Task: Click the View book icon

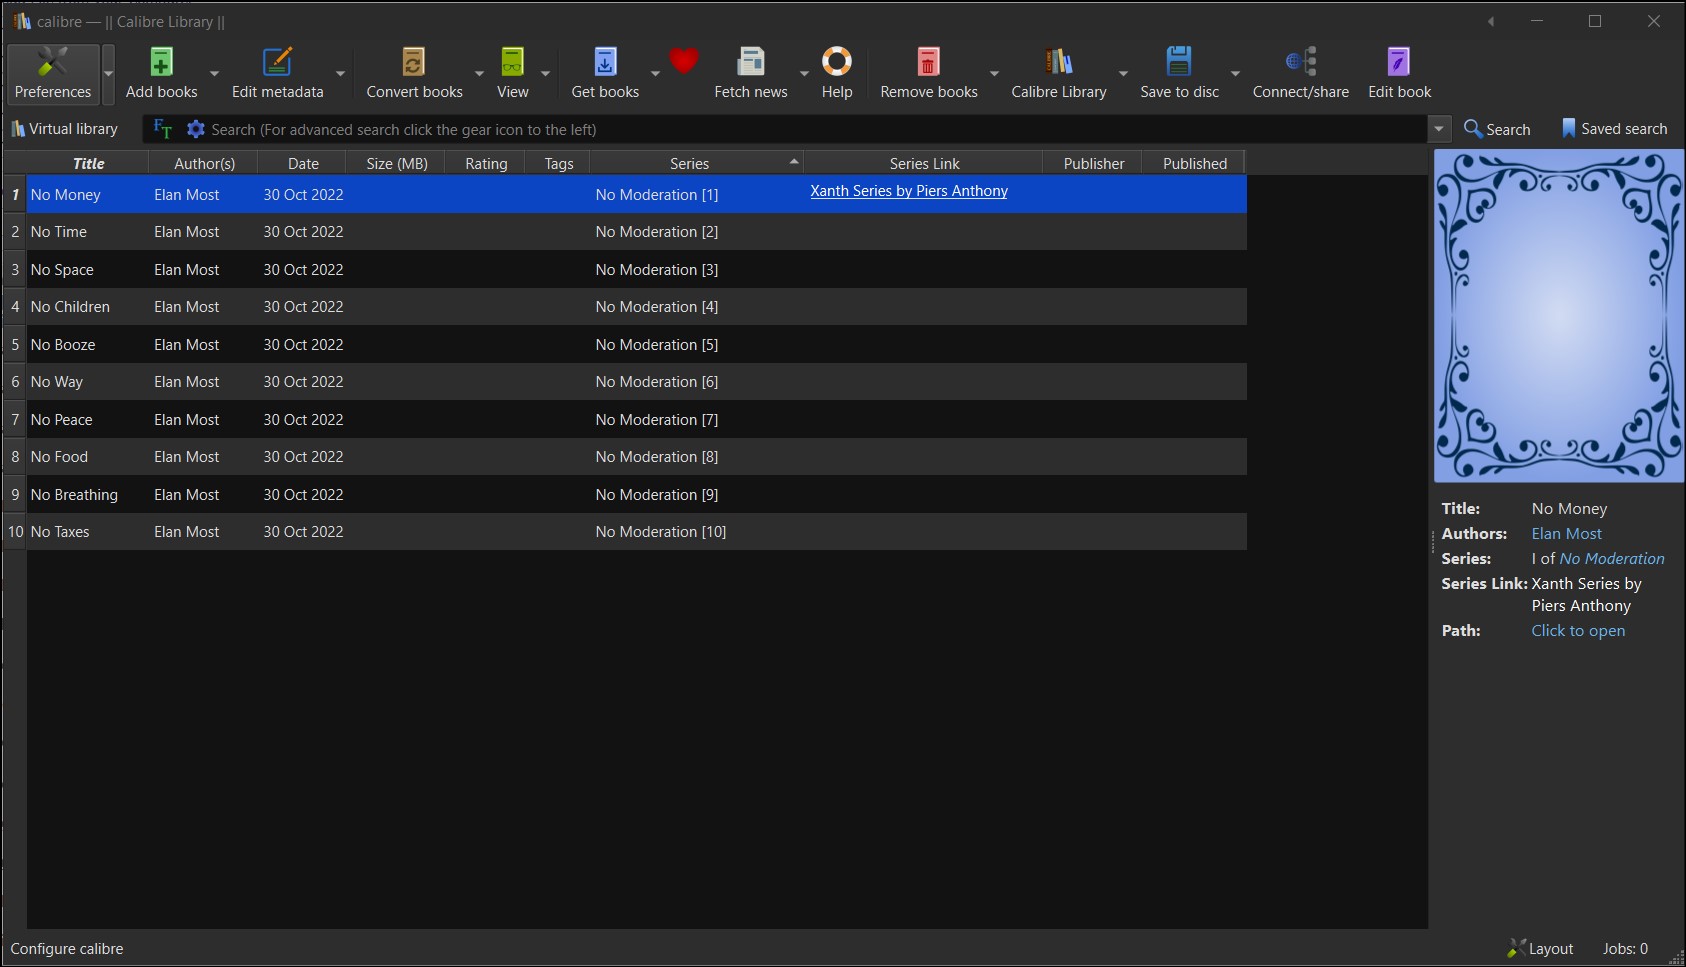Action: (x=512, y=62)
